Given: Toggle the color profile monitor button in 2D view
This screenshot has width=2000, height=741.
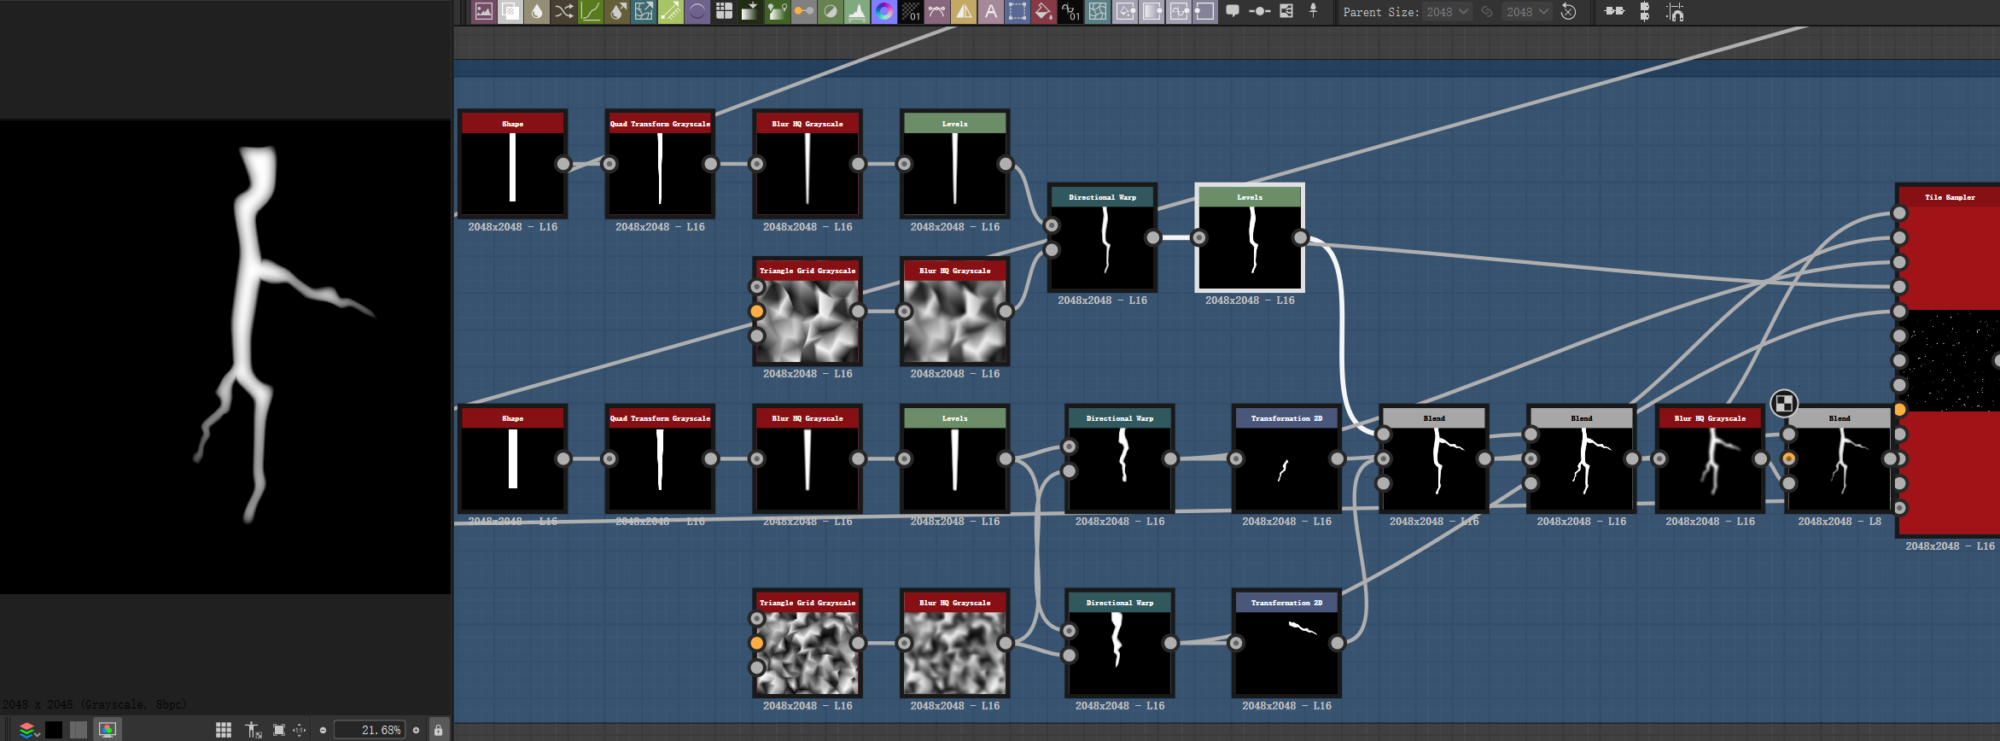Looking at the screenshot, I should click(107, 730).
